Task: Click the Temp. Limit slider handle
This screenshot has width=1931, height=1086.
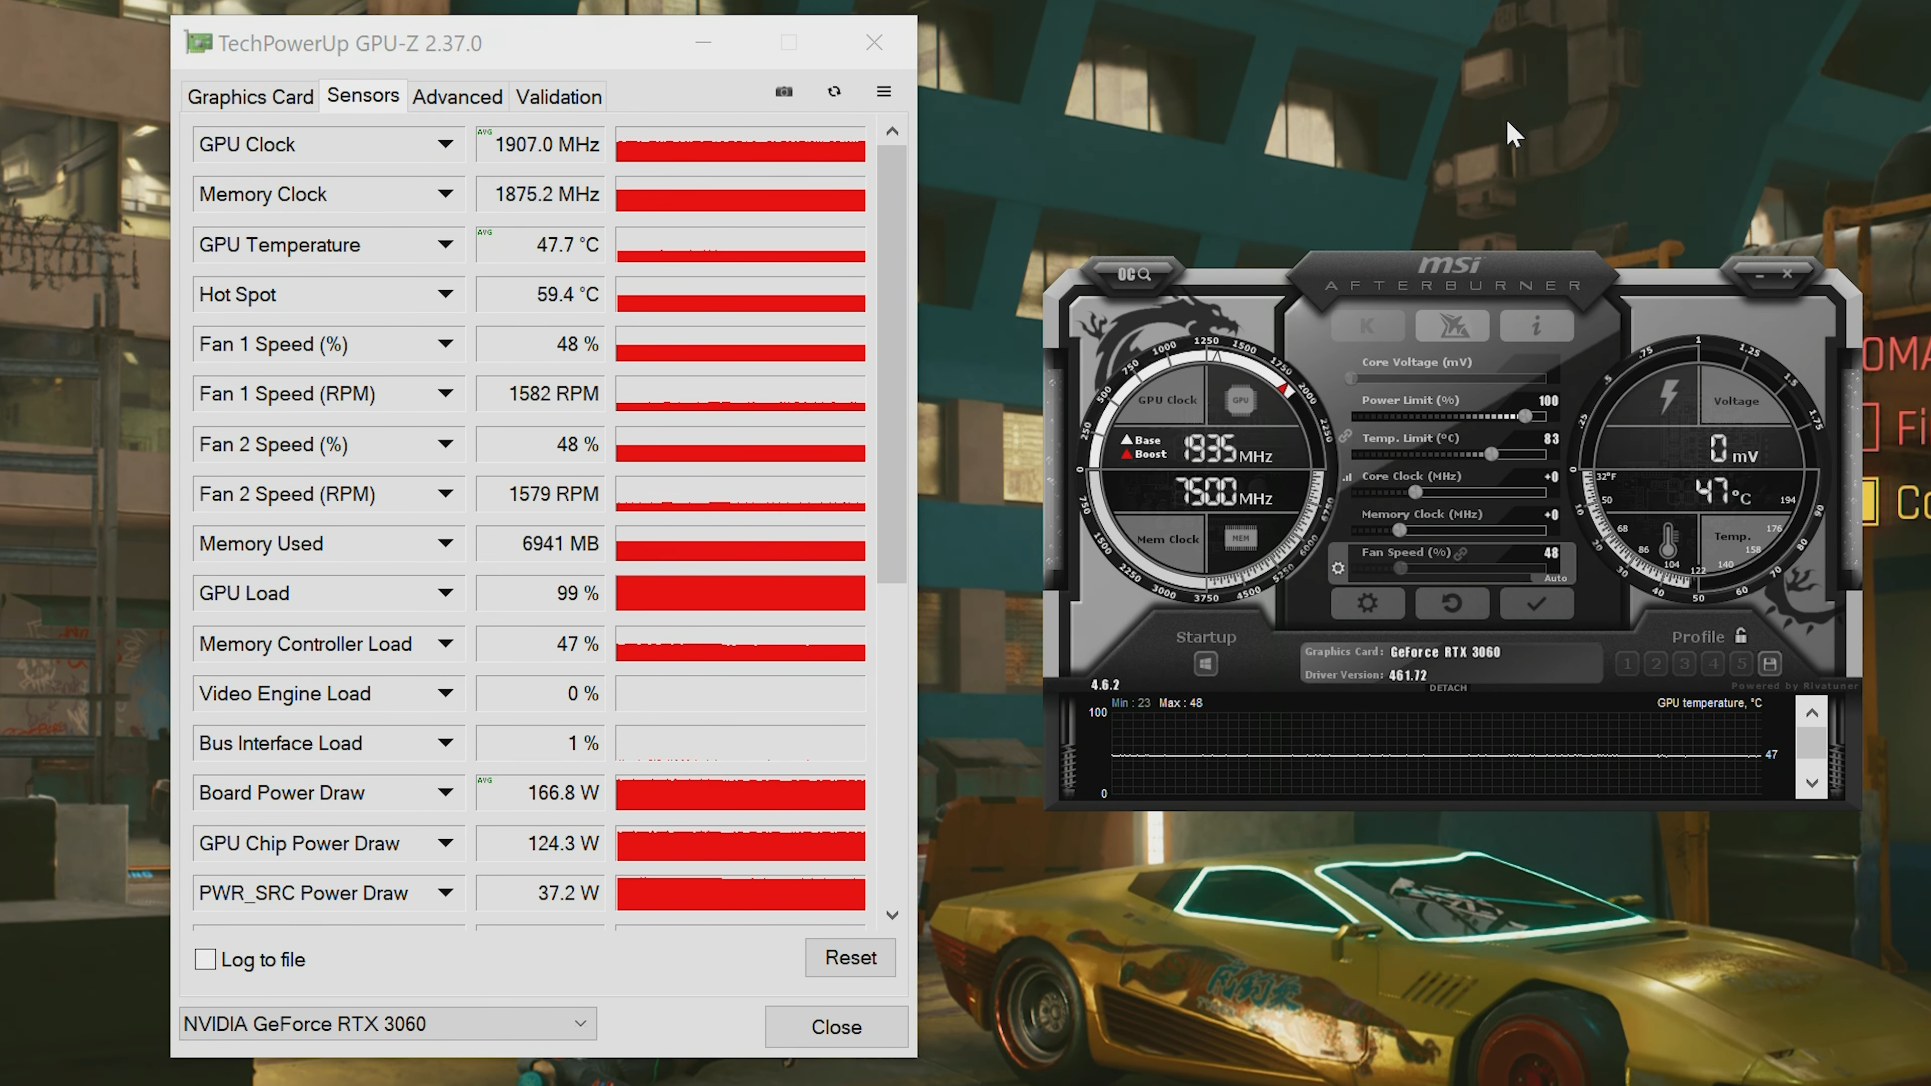Action: (1491, 454)
